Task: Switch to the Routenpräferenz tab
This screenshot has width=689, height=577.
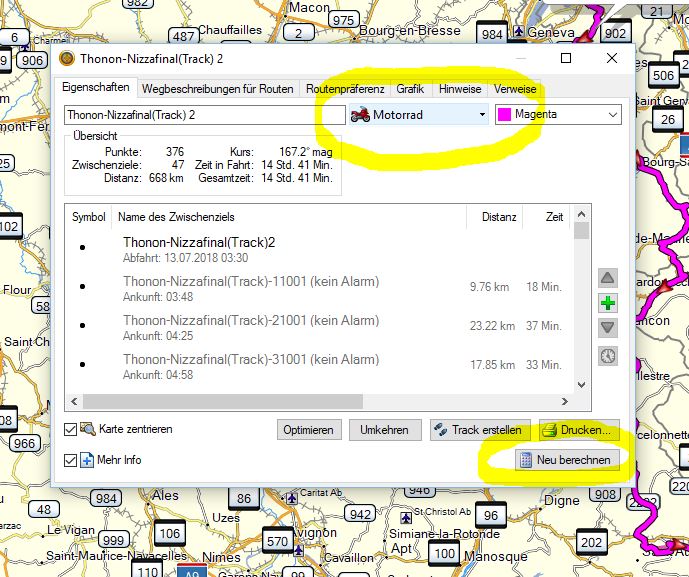Action: click(x=344, y=89)
